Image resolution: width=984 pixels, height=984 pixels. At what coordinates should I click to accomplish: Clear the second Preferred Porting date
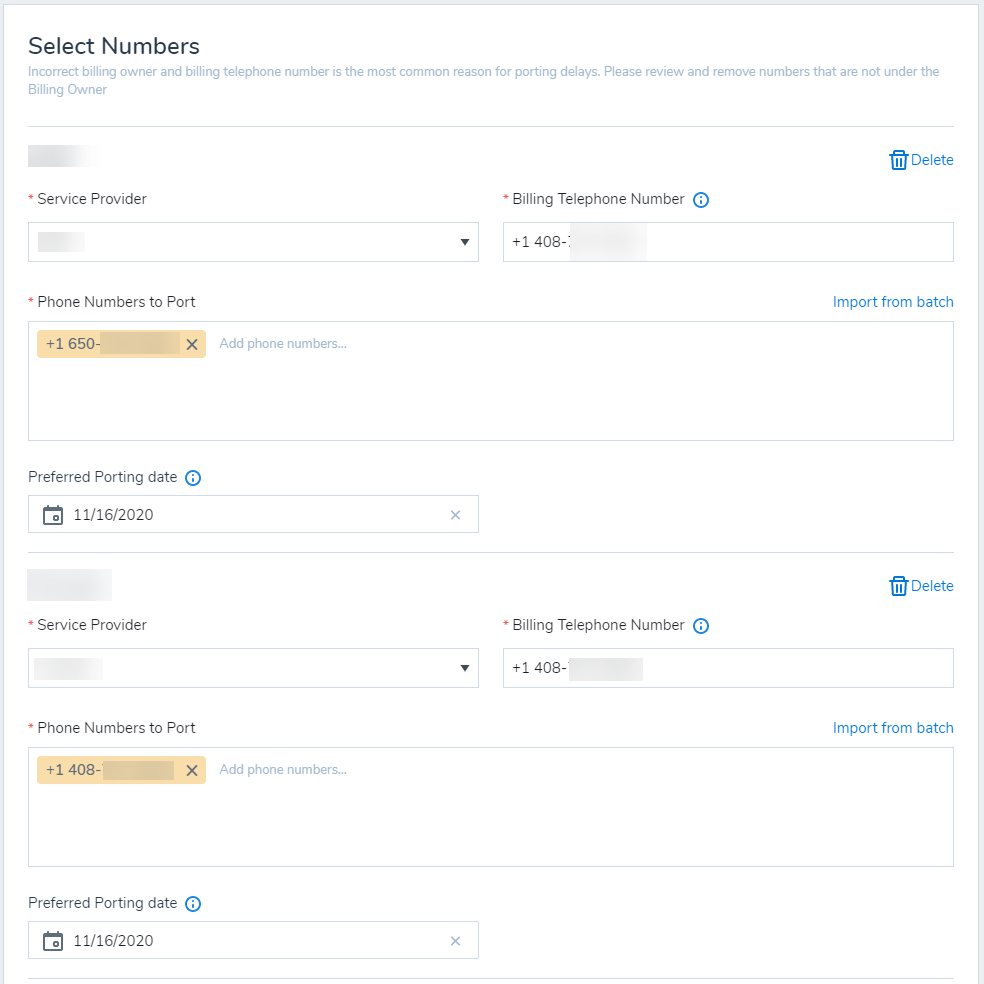click(455, 941)
